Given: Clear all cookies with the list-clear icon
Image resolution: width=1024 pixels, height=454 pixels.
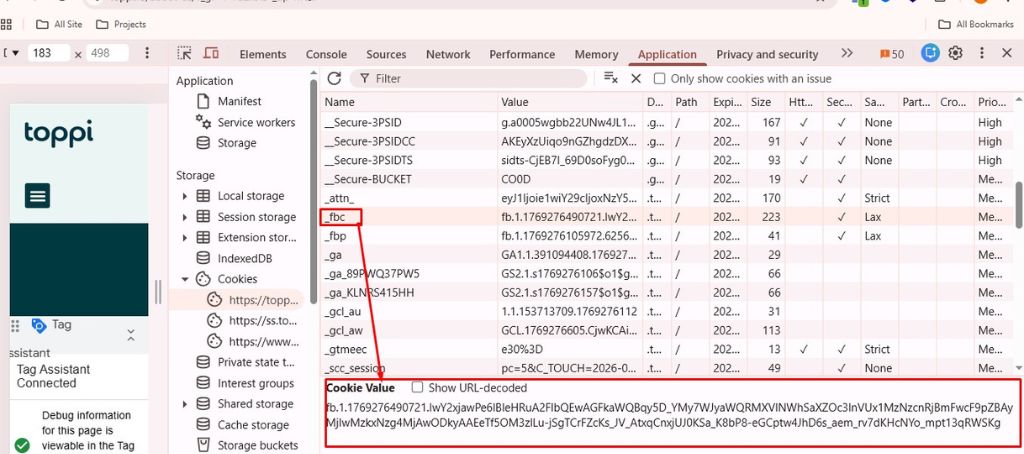Looking at the screenshot, I should point(611,78).
